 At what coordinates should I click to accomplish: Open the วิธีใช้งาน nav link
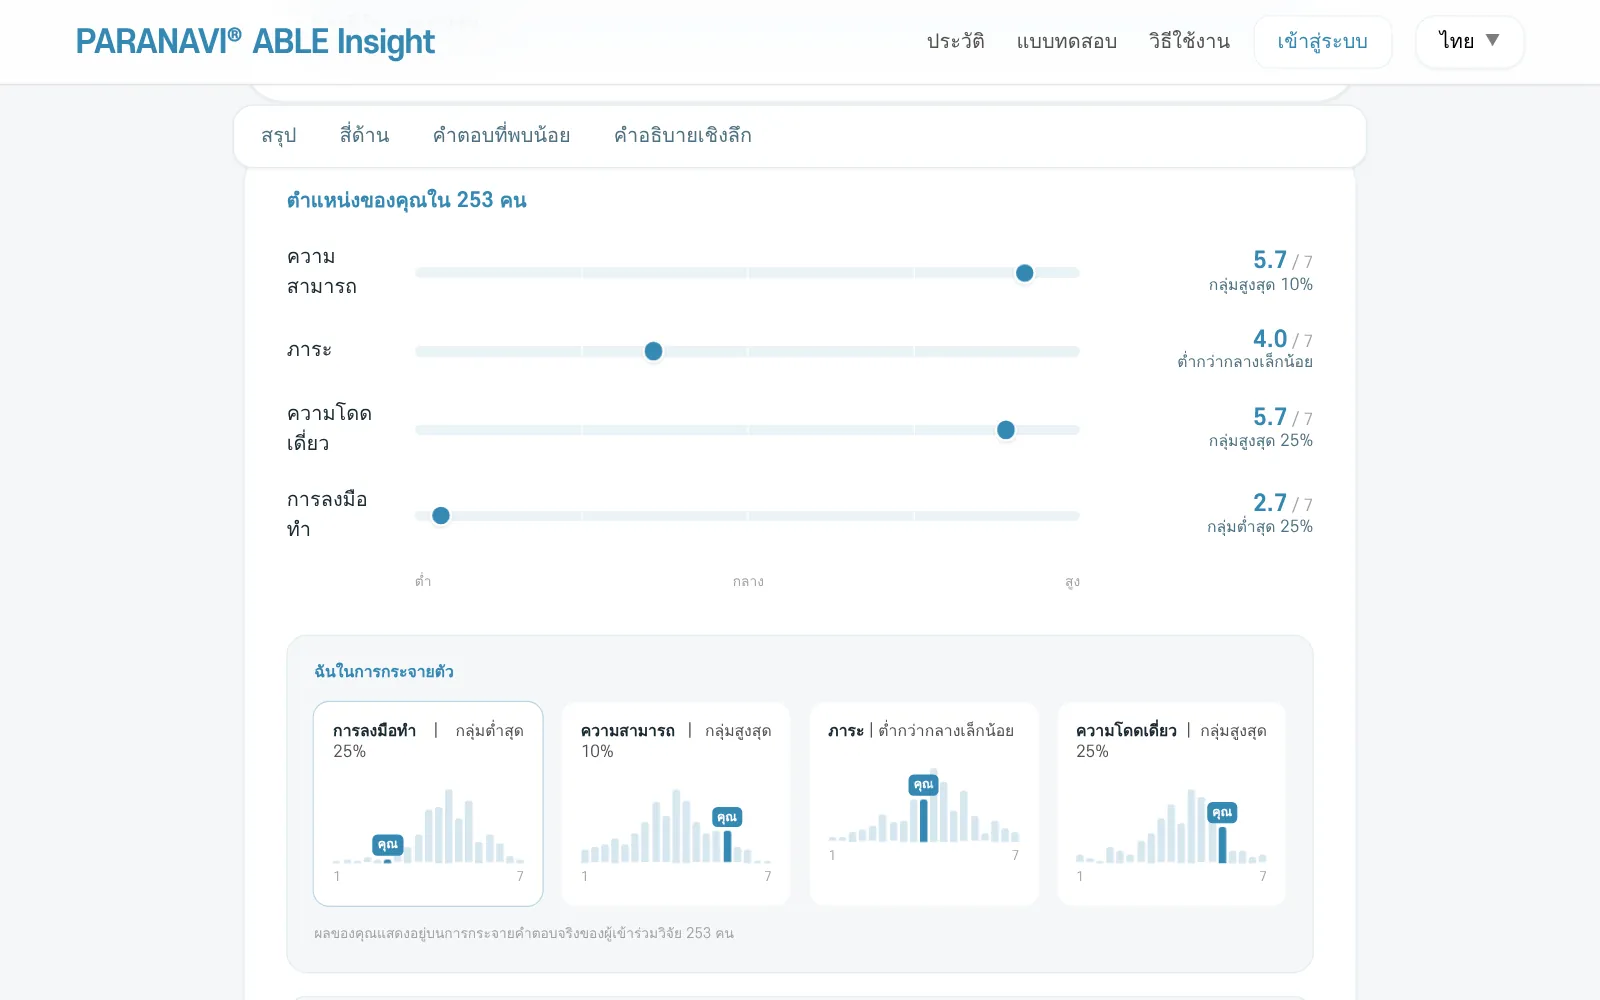(x=1189, y=41)
